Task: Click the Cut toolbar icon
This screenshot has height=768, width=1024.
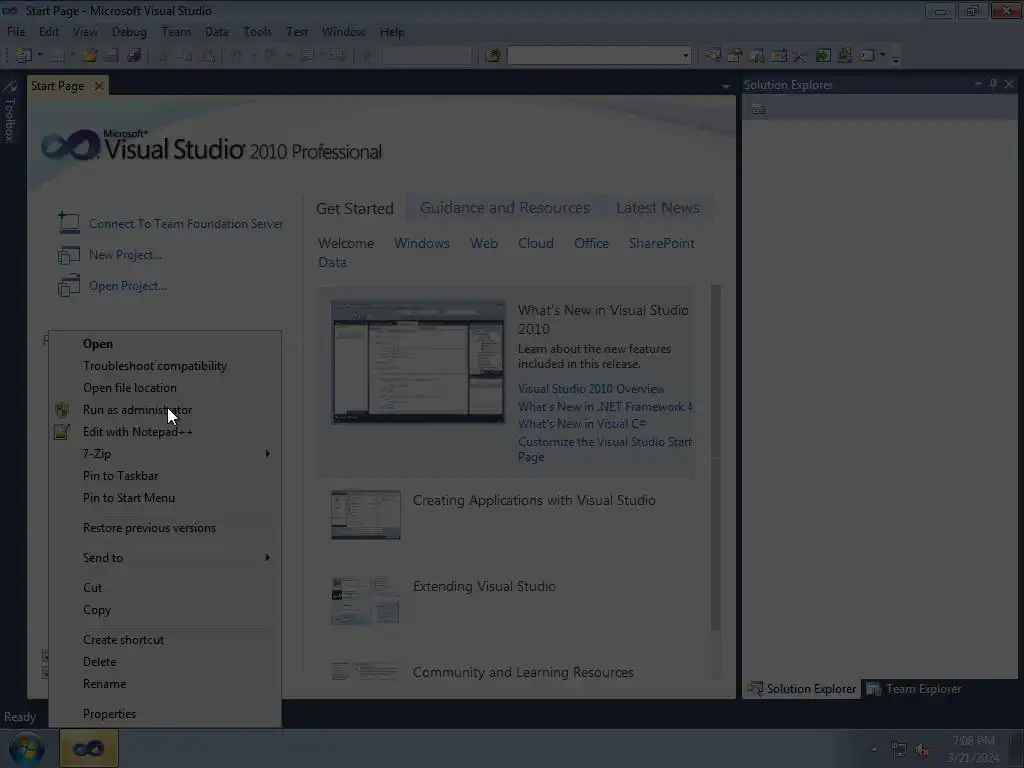Action: pyautogui.click(x=163, y=56)
